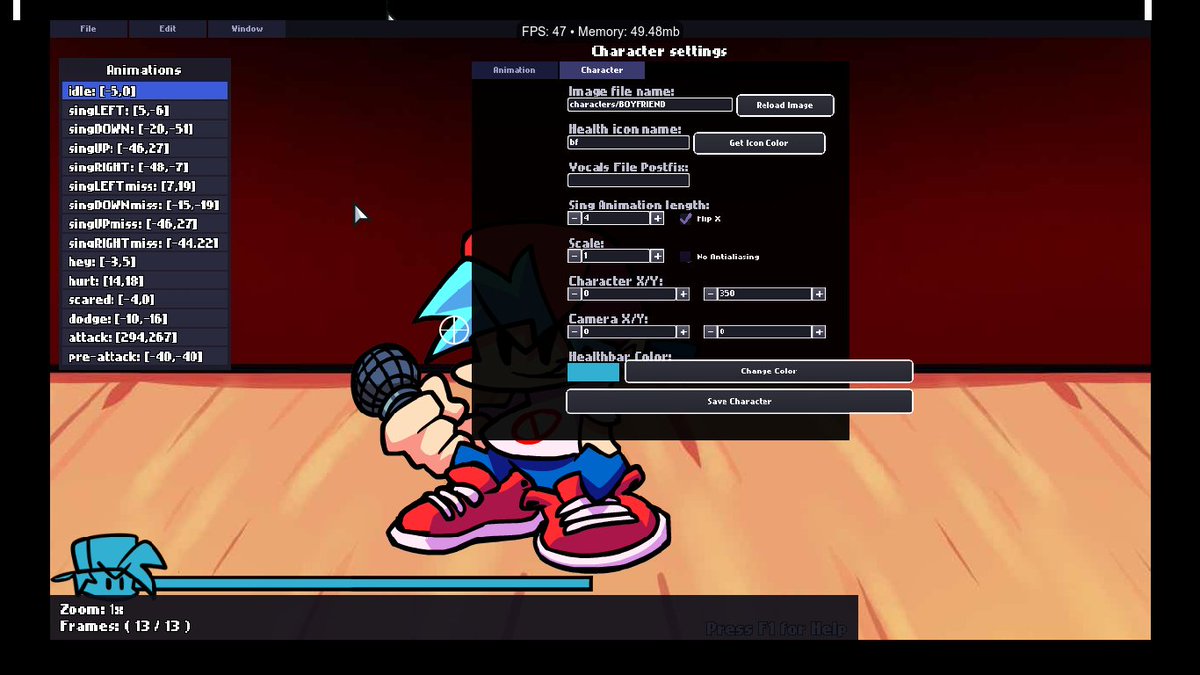
Task: Click the Vocals File Postfix field
Action: pos(628,180)
